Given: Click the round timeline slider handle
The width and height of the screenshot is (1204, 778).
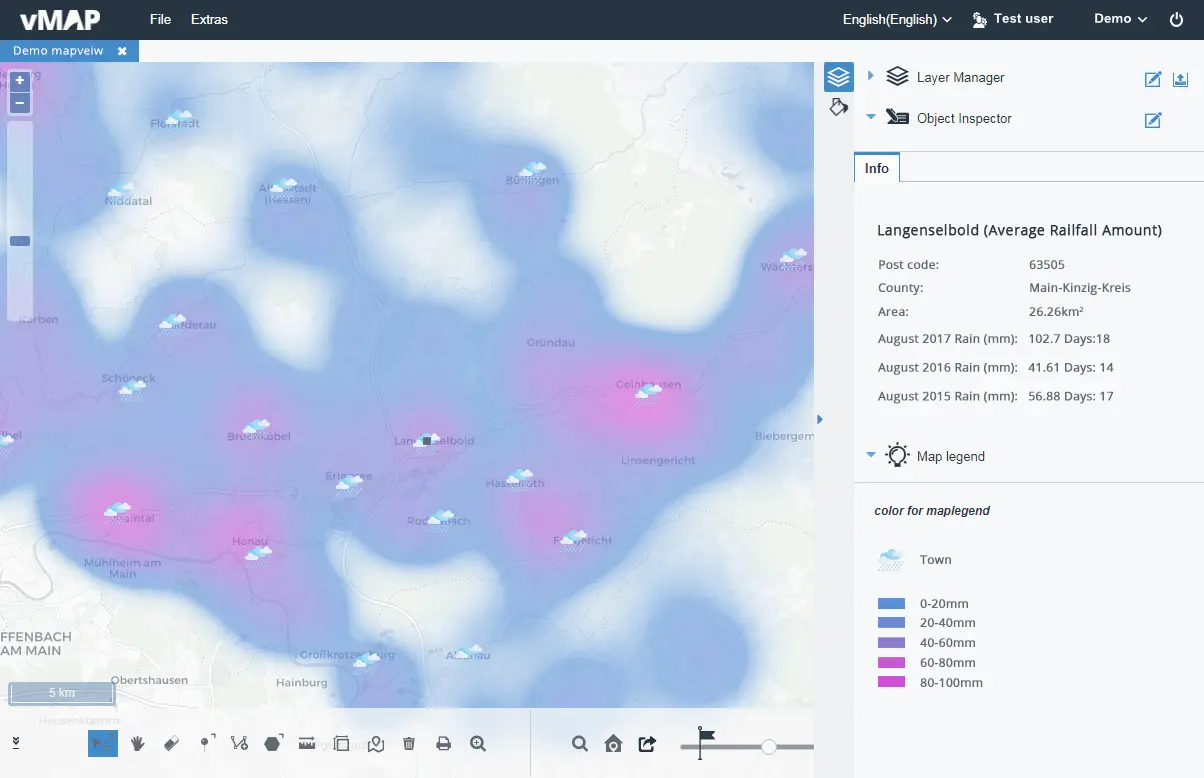Looking at the screenshot, I should pyautogui.click(x=769, y=747).
